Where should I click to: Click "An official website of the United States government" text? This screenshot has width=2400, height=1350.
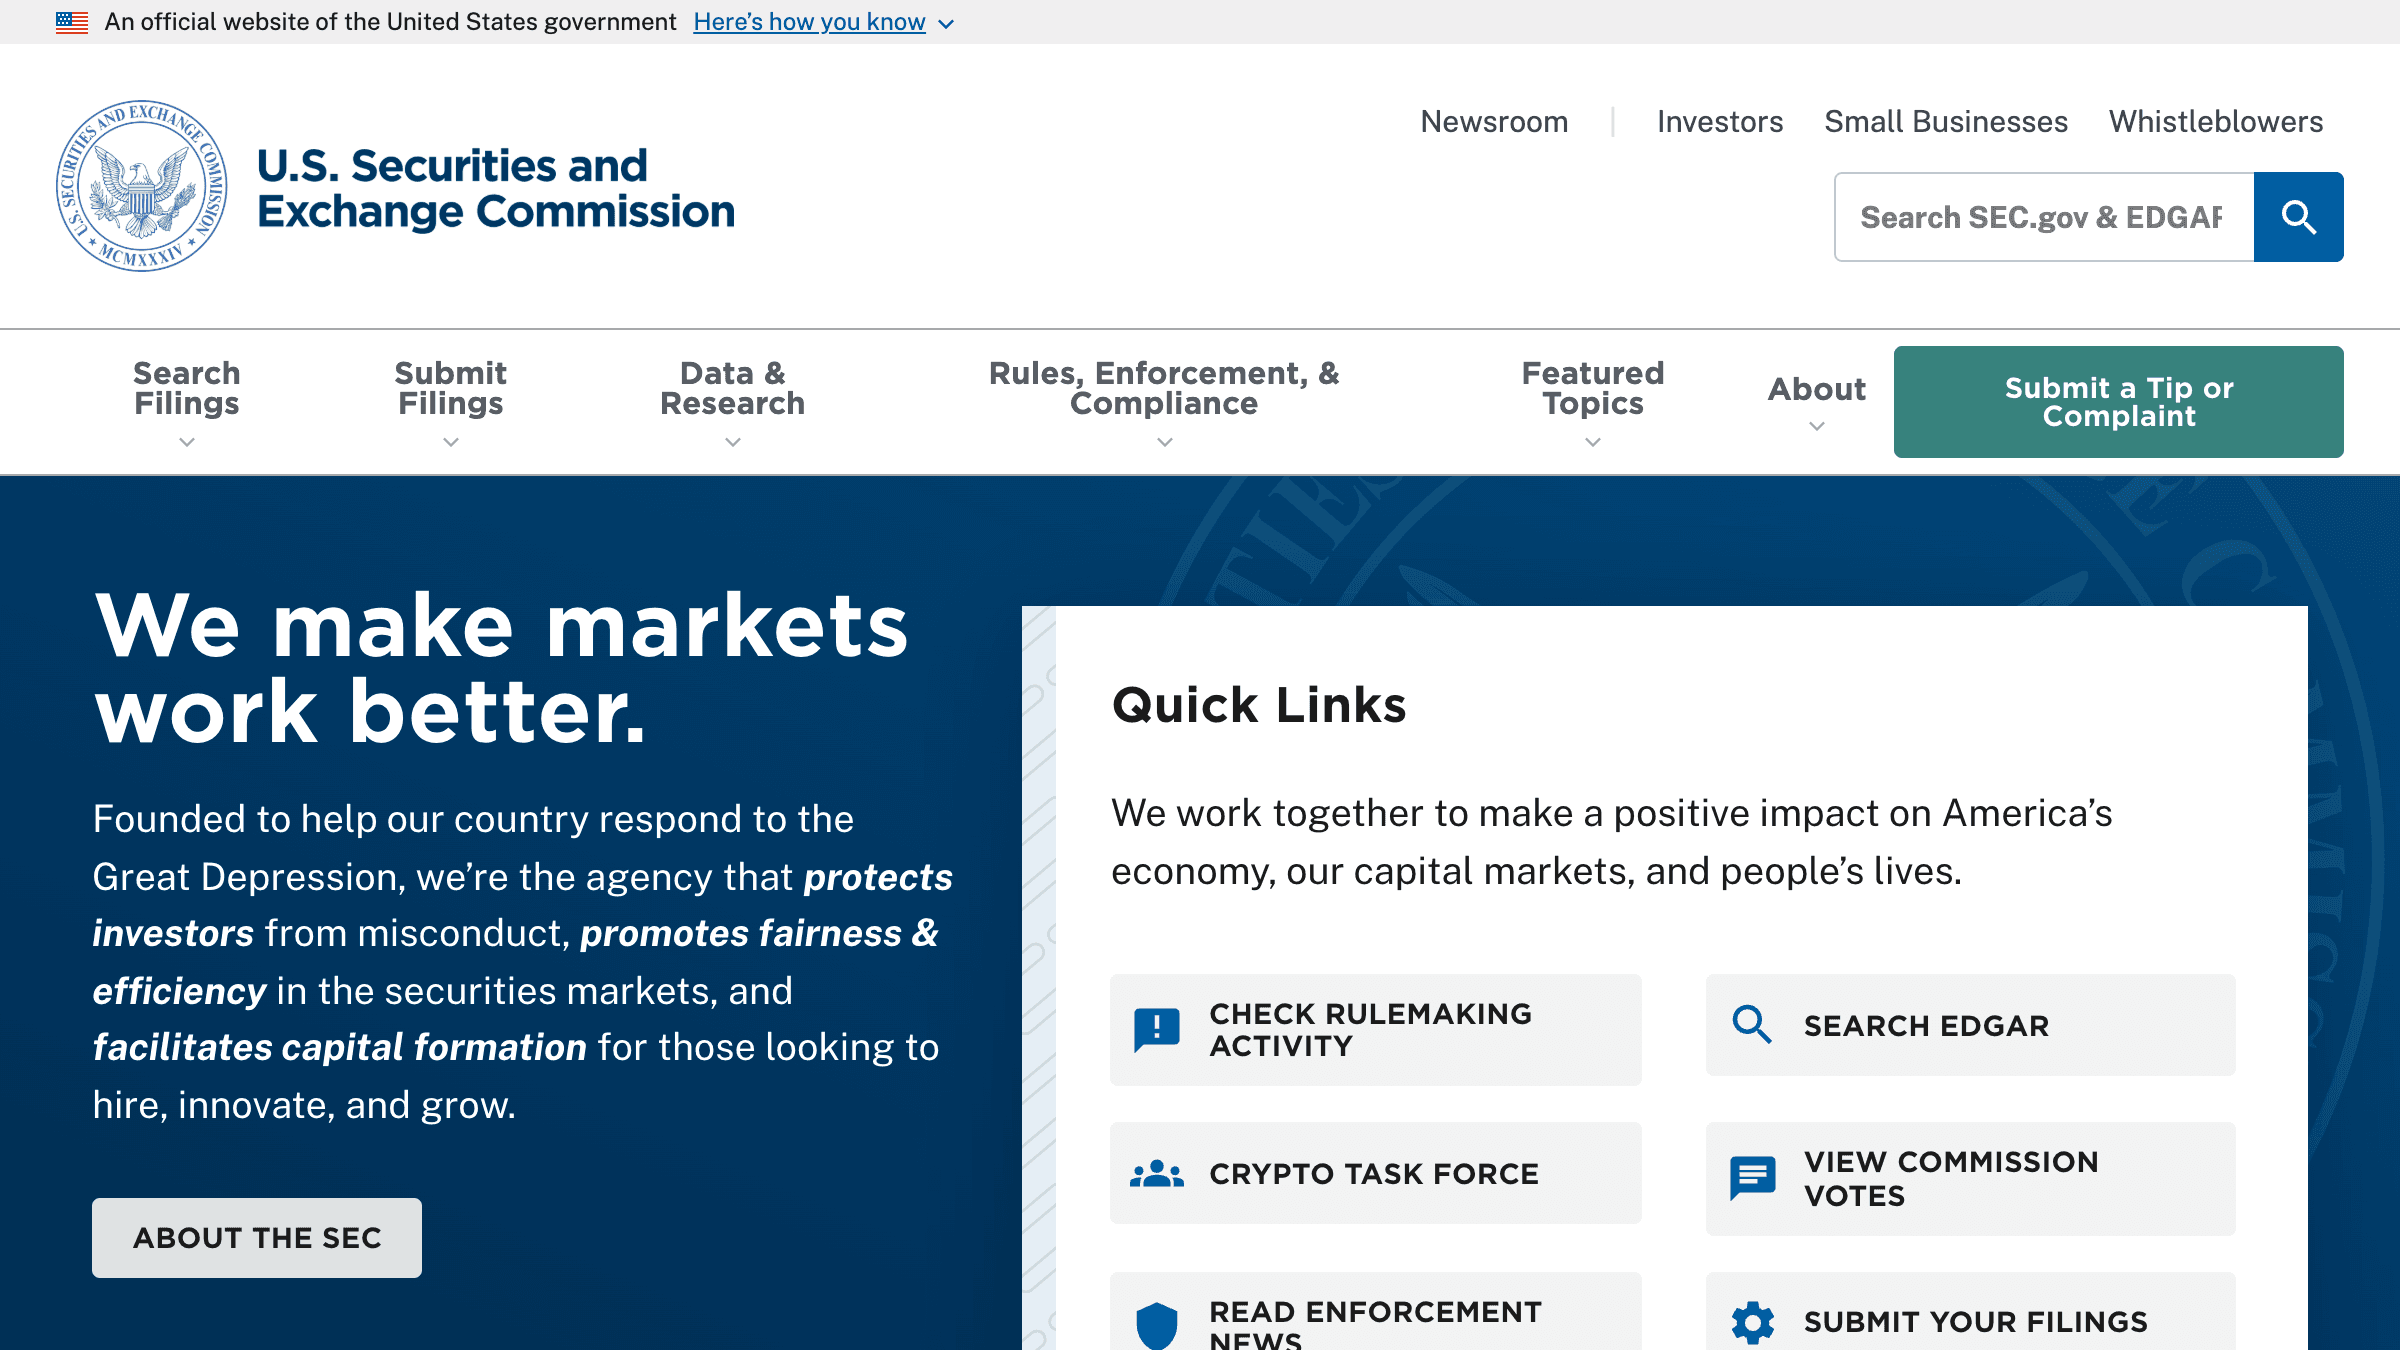[390, 22]
